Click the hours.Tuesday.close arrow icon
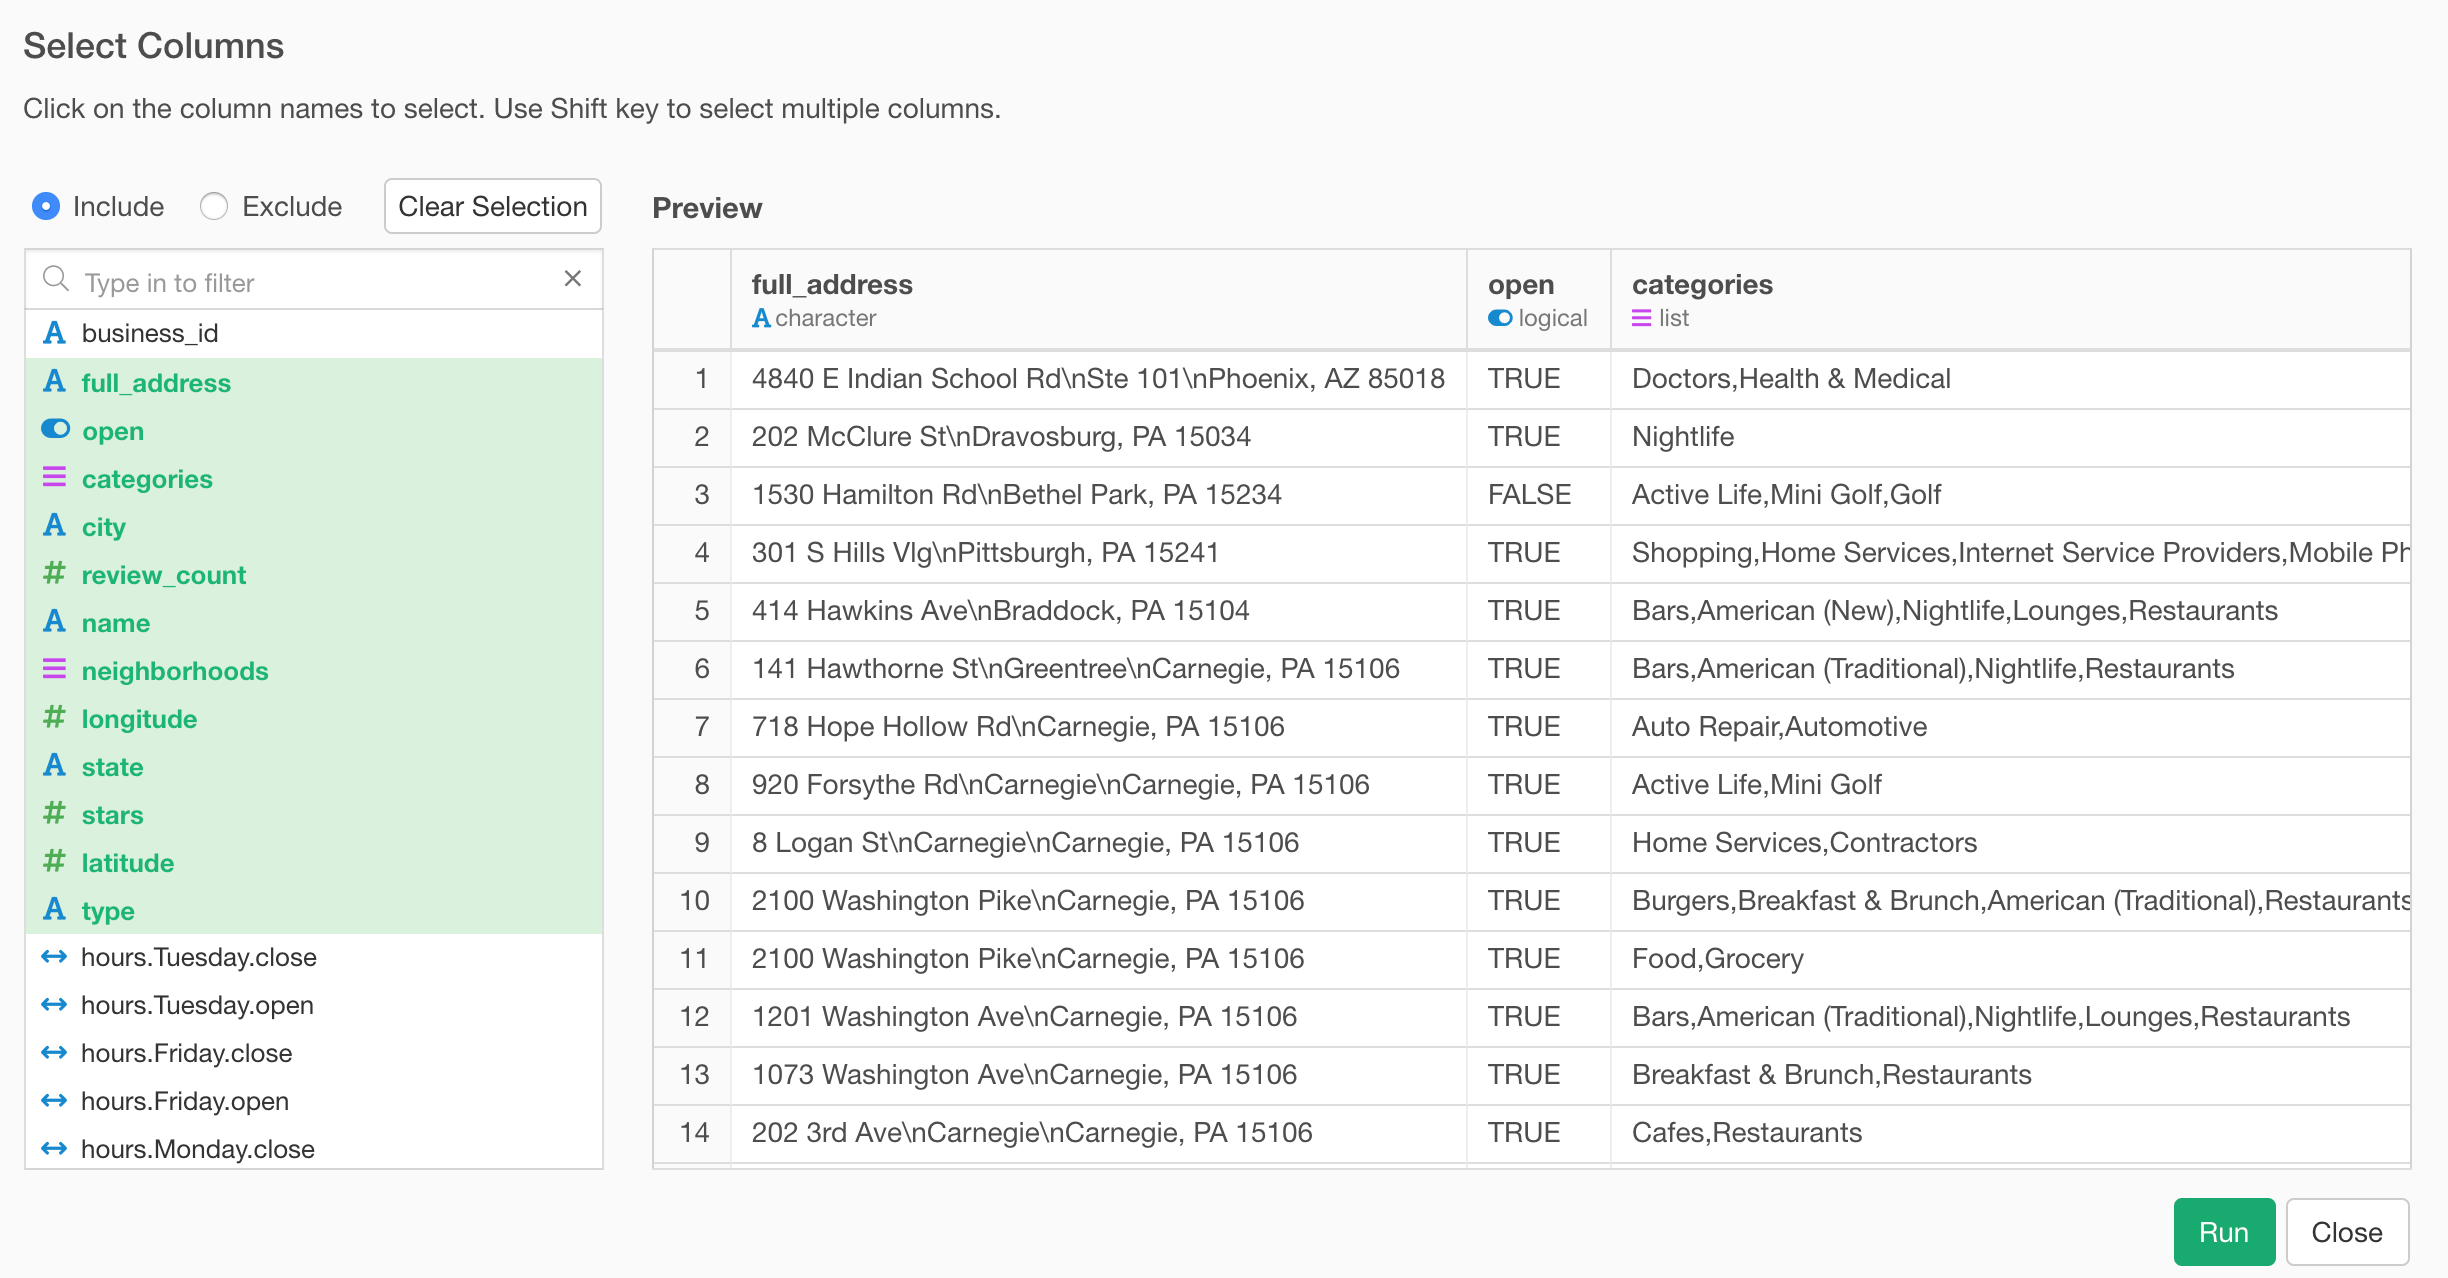 pyautogui.click(x=54, y=957)
